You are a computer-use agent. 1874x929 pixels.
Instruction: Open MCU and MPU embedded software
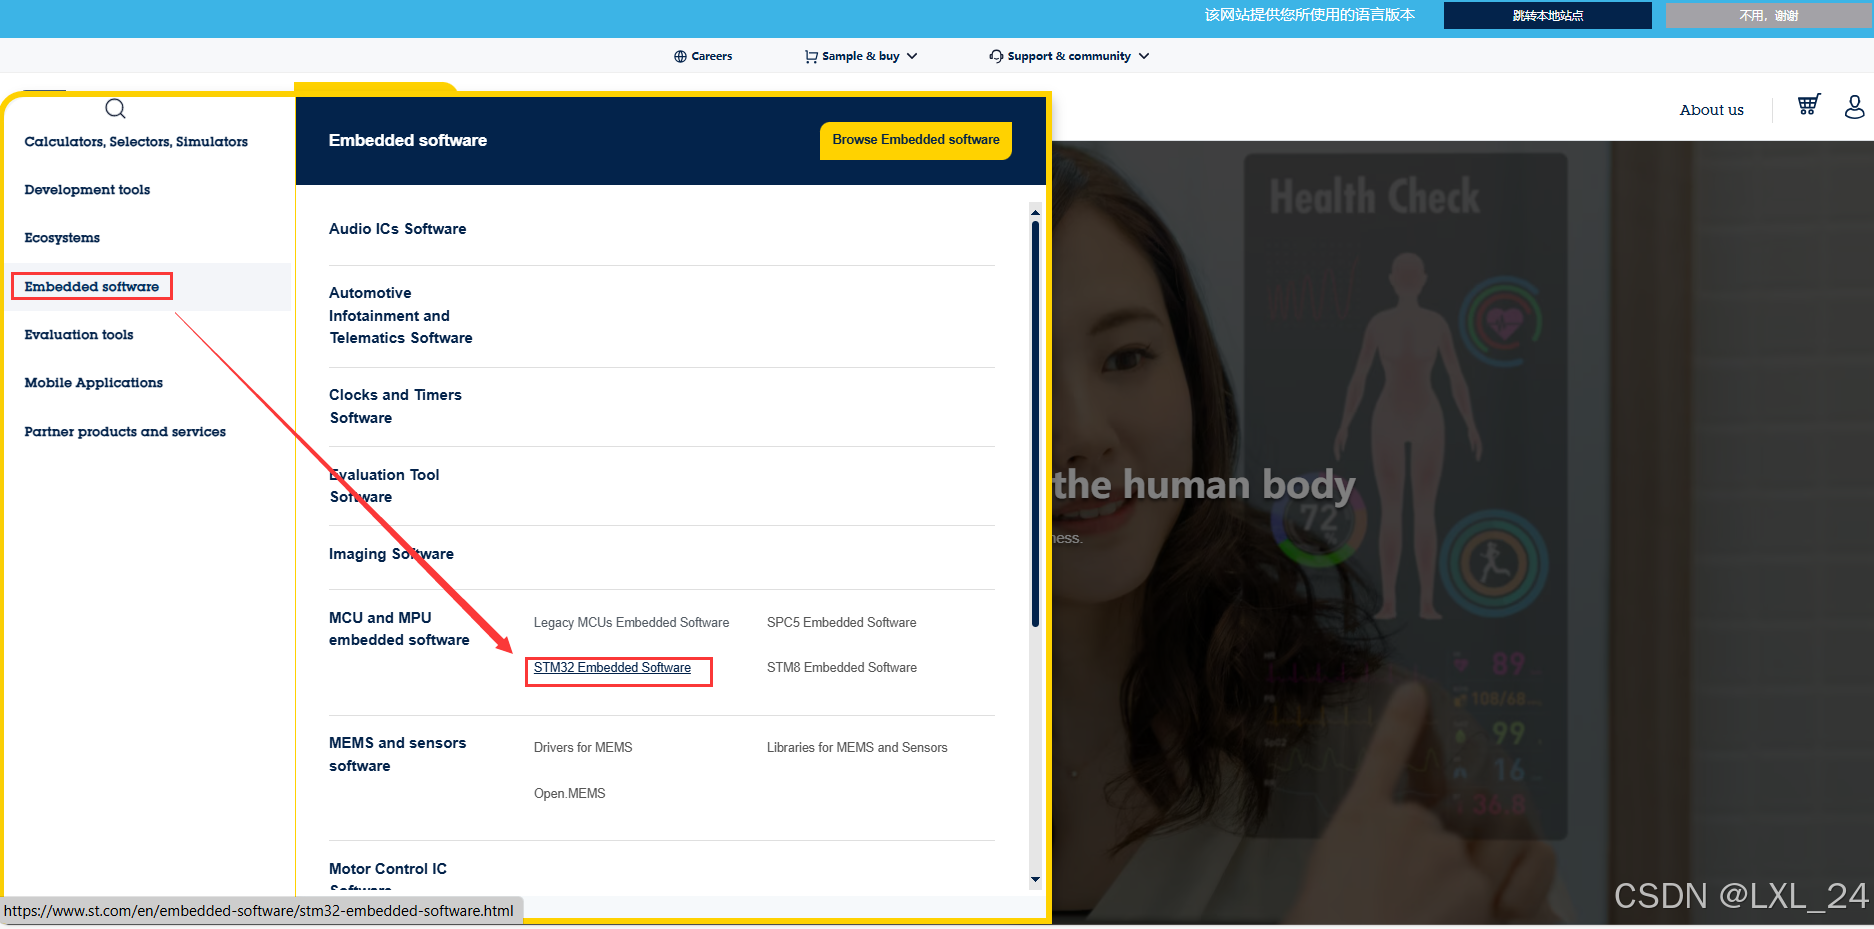point(399,629)
